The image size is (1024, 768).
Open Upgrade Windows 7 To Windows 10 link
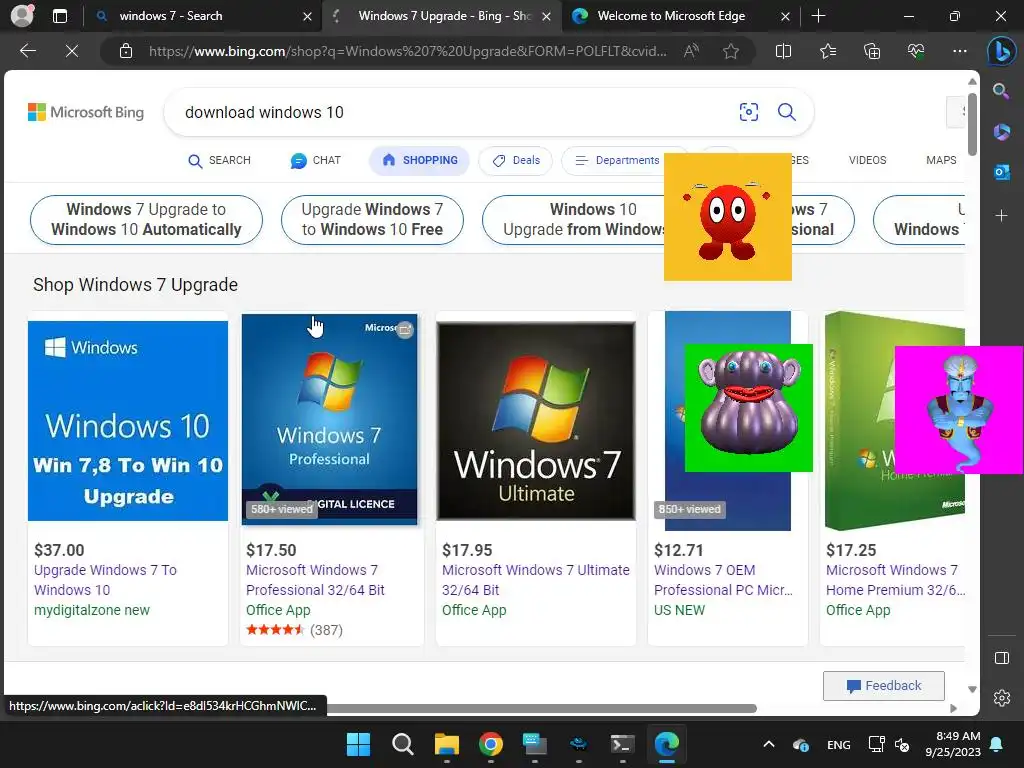tap(105, 580)
